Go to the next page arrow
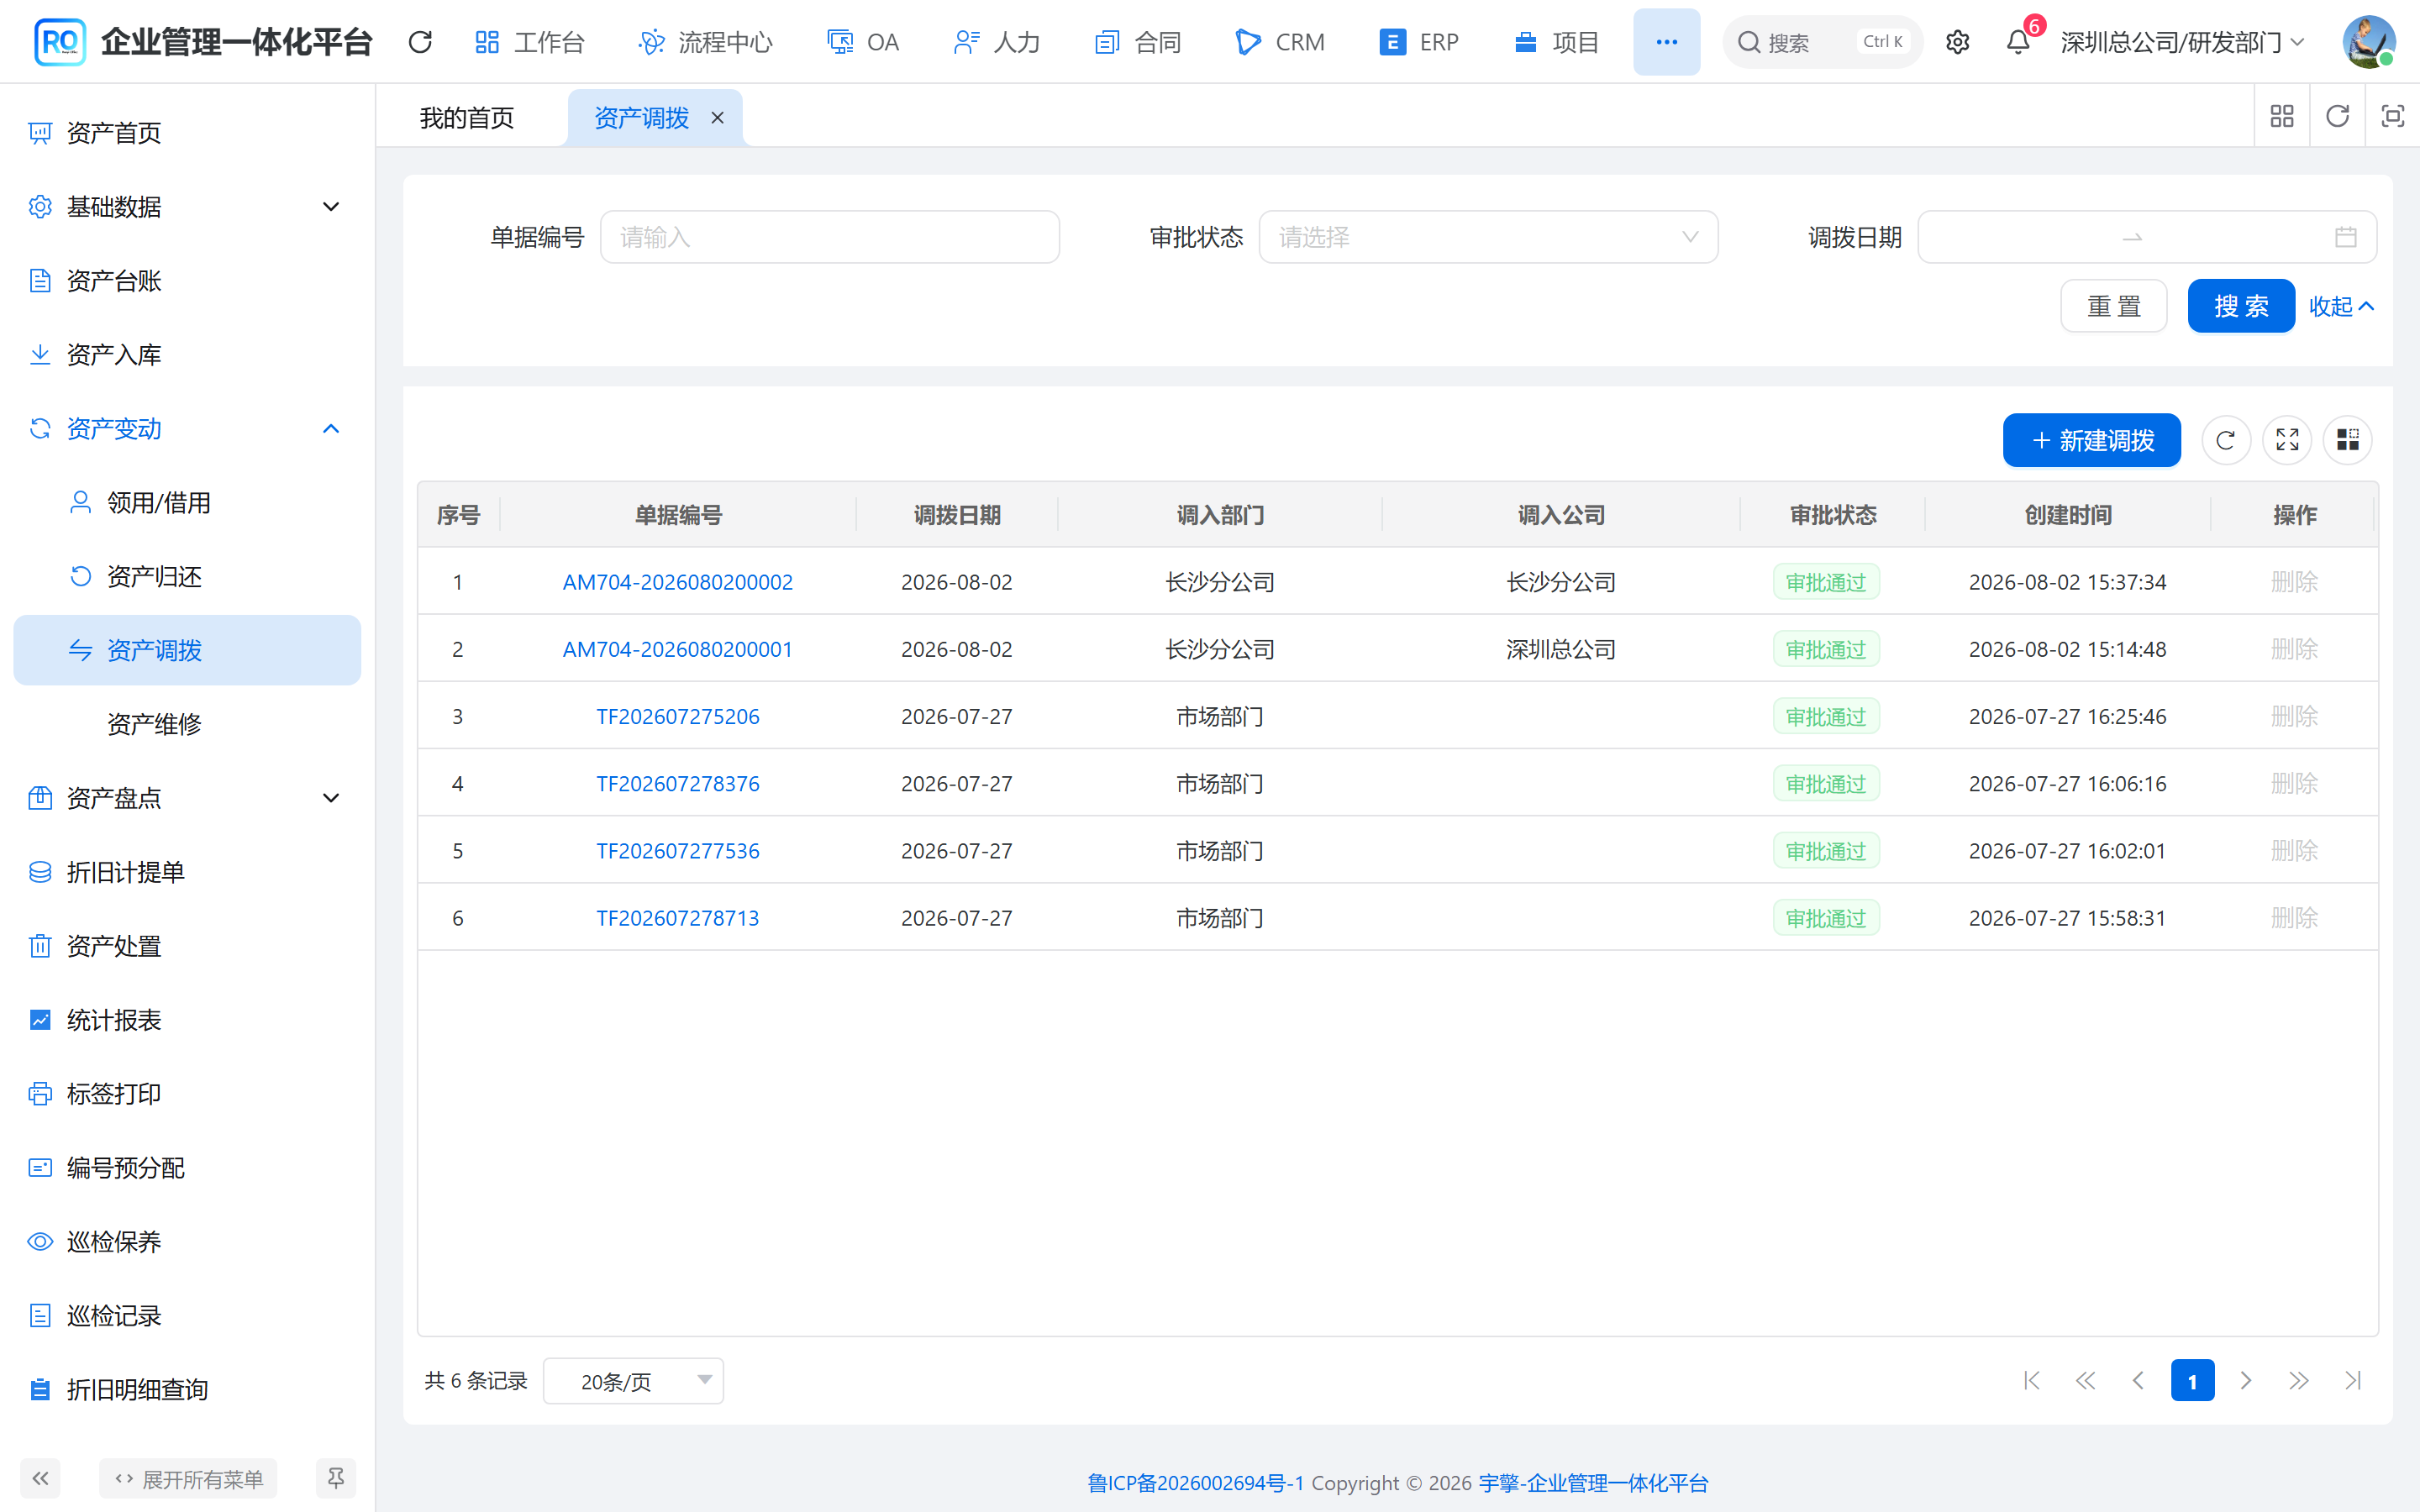The image size is (2420, 1512). [x=2245, y=1381]
